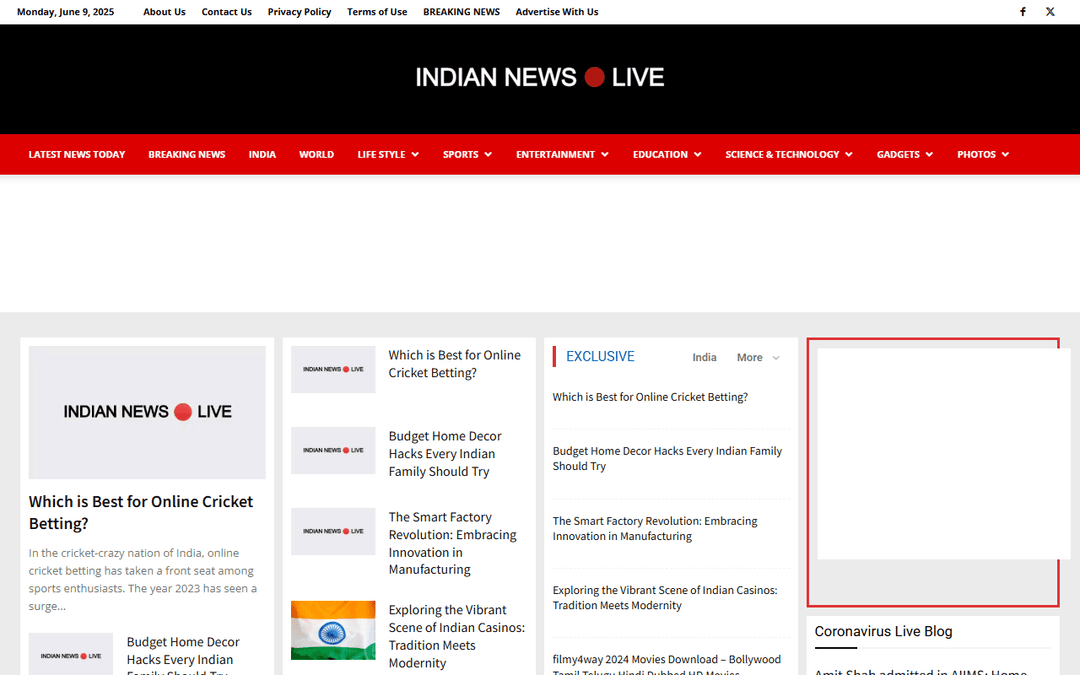Select World in red navigation bar
This screenshot has width=1080, height=675.
click(x=316, y=154)
